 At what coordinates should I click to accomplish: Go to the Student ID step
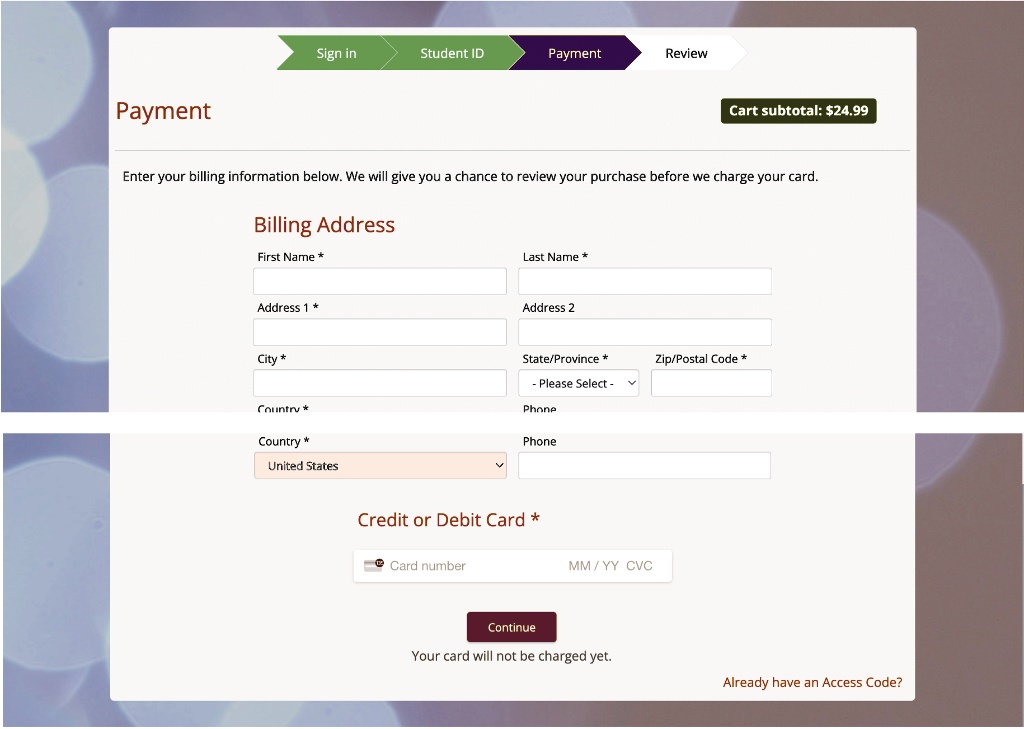(x=452, y=53)
